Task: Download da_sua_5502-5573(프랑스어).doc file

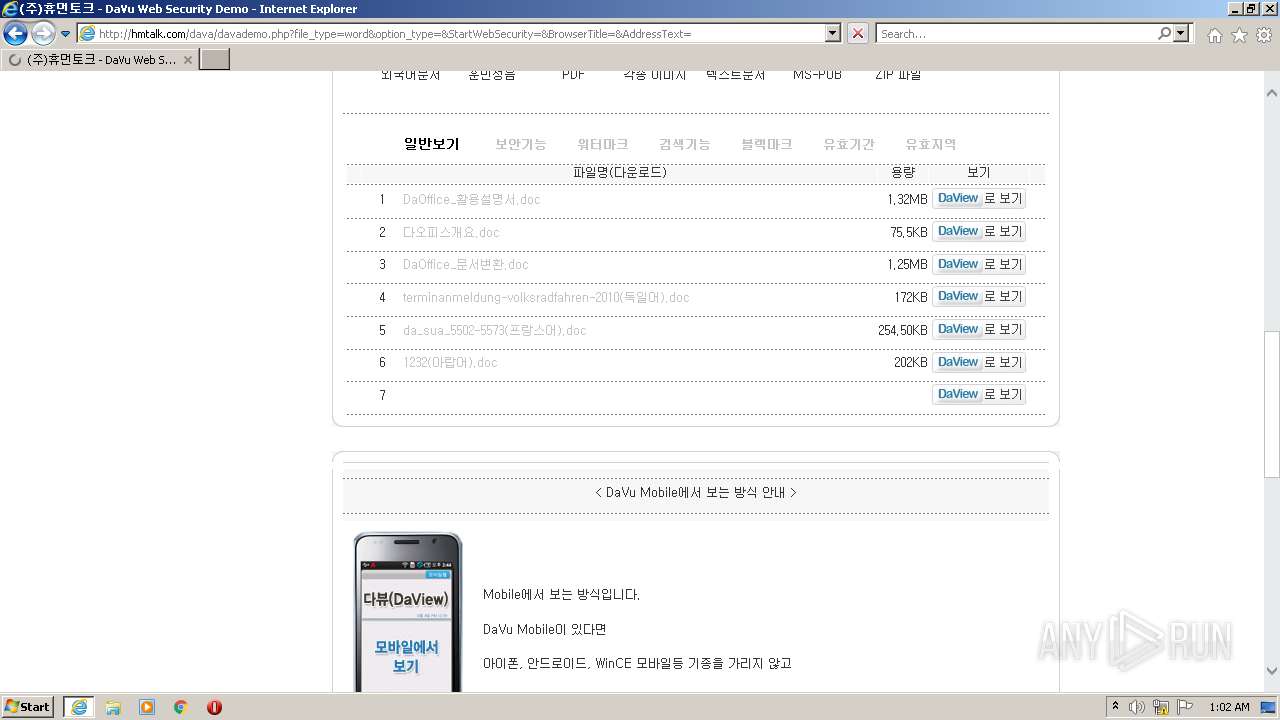Action: click(494, 330)
